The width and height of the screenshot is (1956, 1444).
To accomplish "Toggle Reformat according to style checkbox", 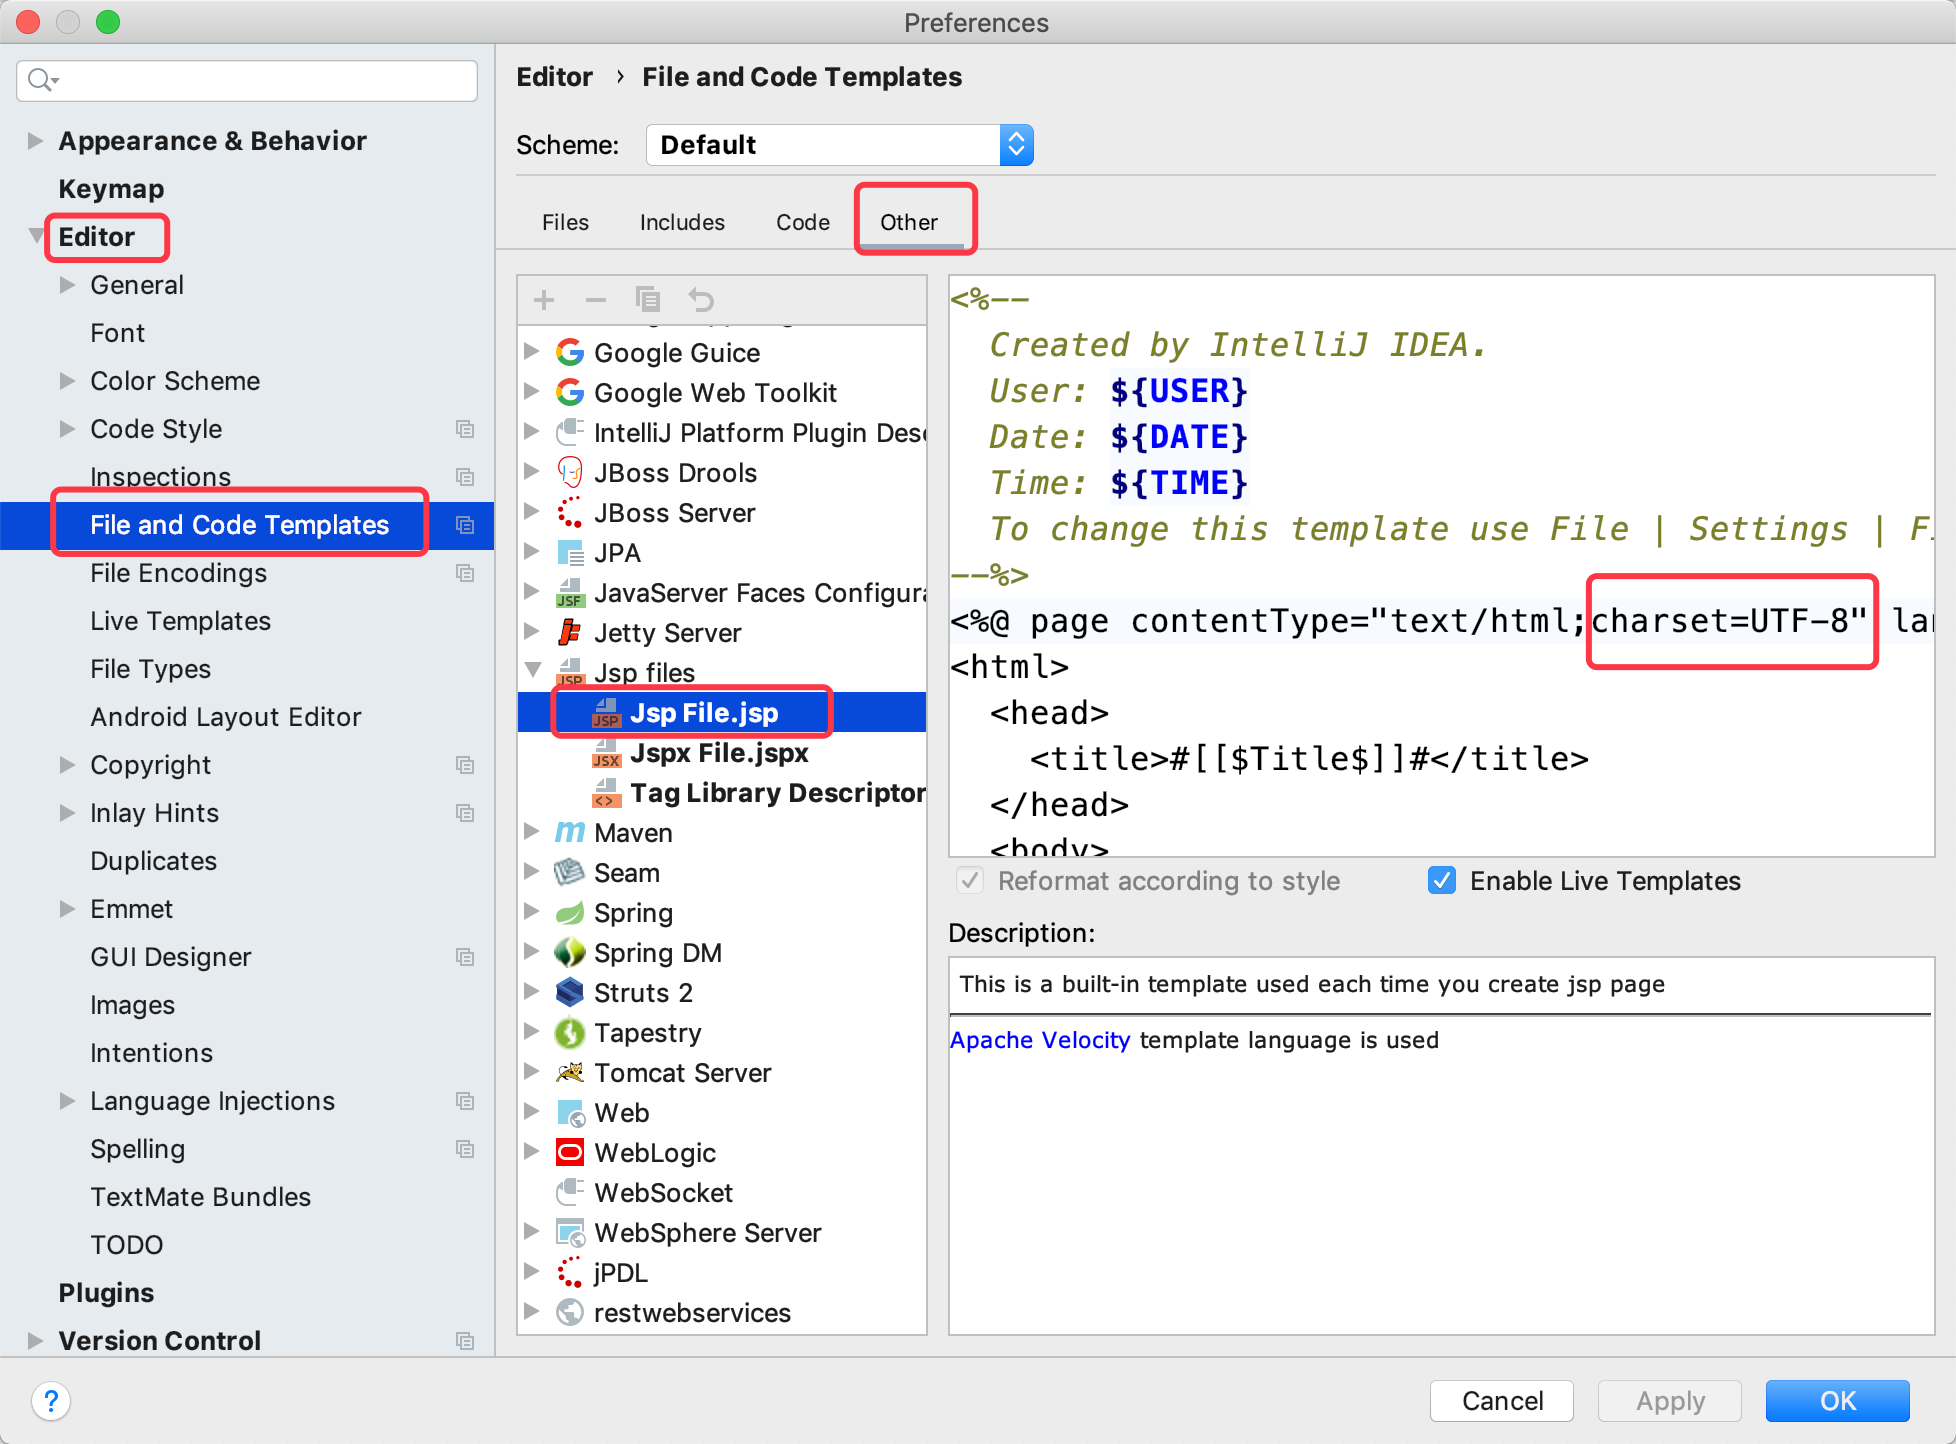I will click(x=970, y=880).
